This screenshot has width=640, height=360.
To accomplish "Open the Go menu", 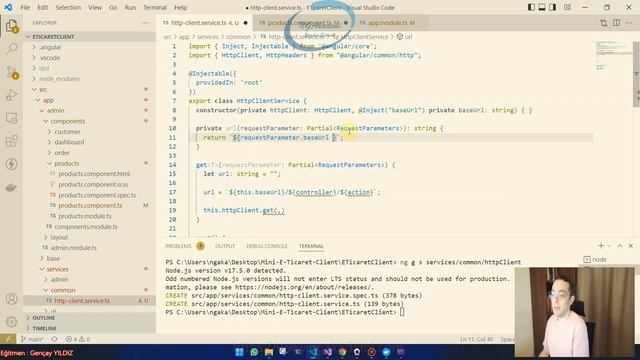I will click(x=113, y=7).
